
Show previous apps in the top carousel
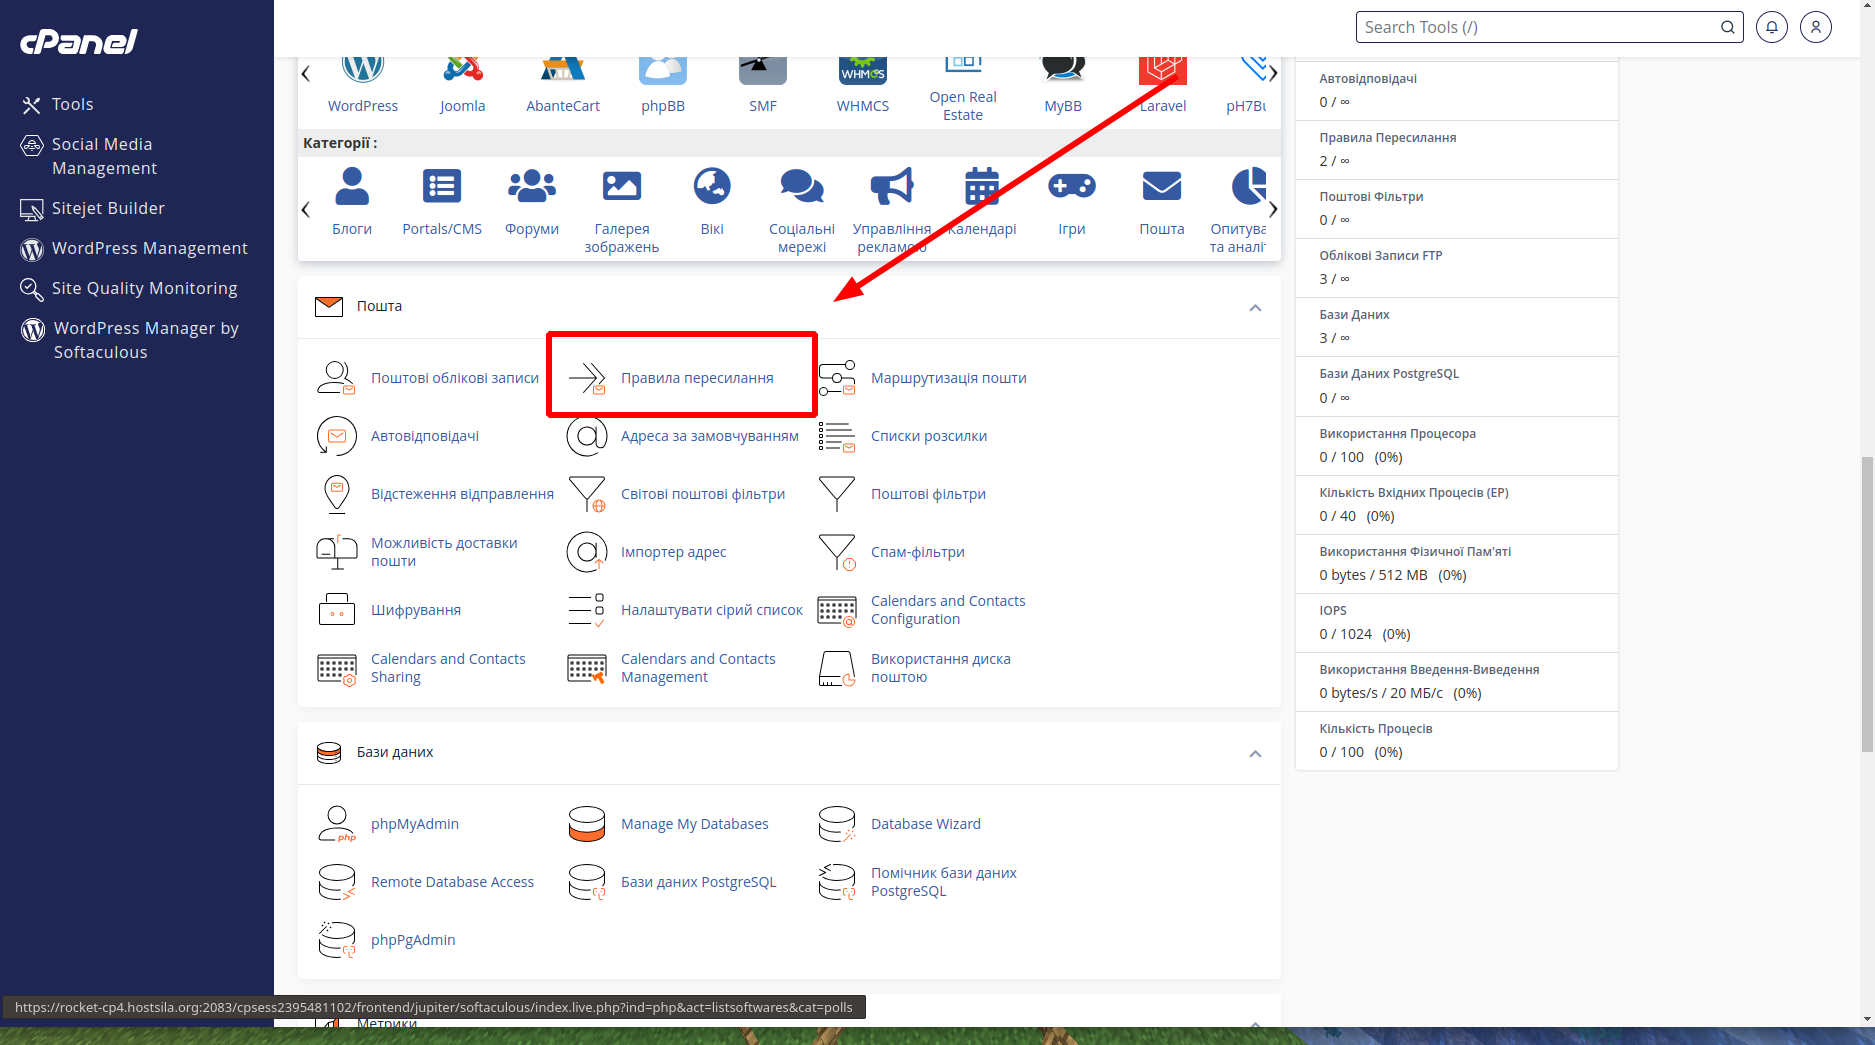point(306,73)
